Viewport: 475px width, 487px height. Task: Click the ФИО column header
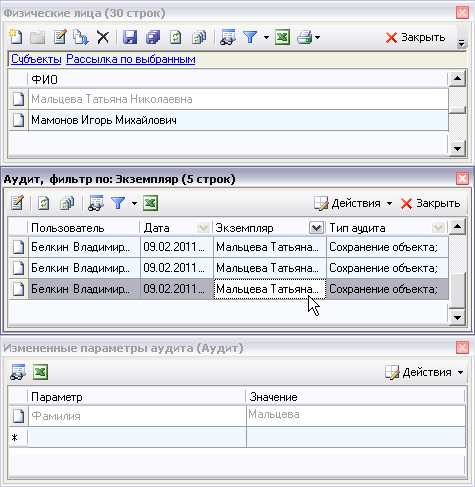[237, 79]
